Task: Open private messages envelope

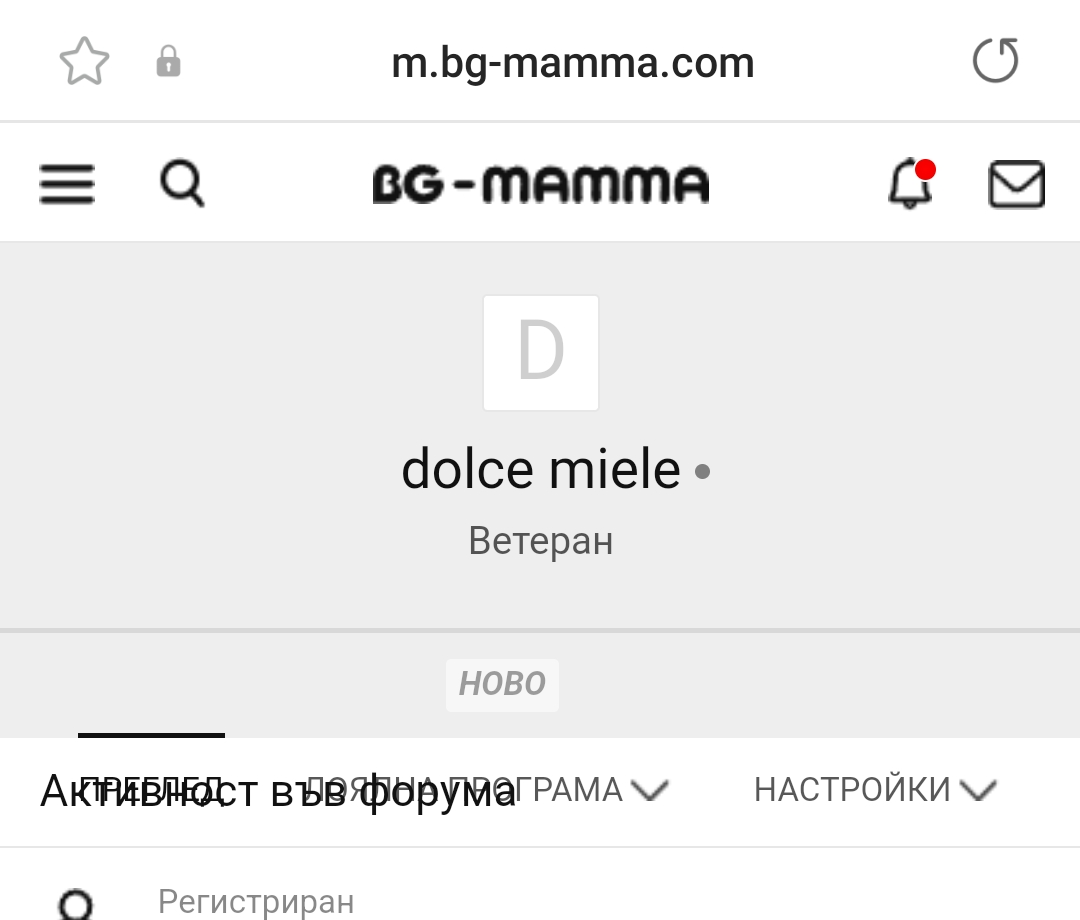Action: (1016, 184)
